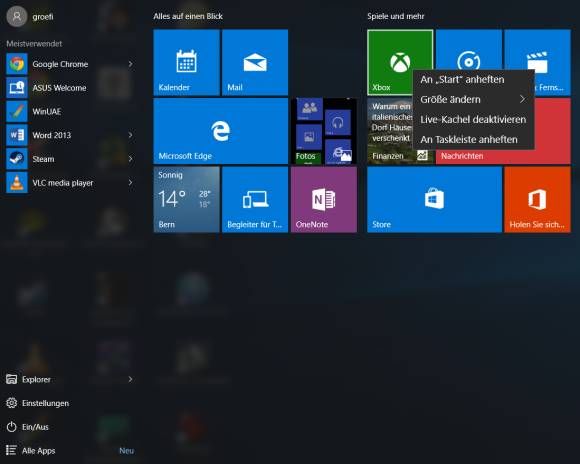Click the Google Chrome icon in Meistverwendet
Image resolution: width=580 pixels, height=464 pixels.
[17, 64]
